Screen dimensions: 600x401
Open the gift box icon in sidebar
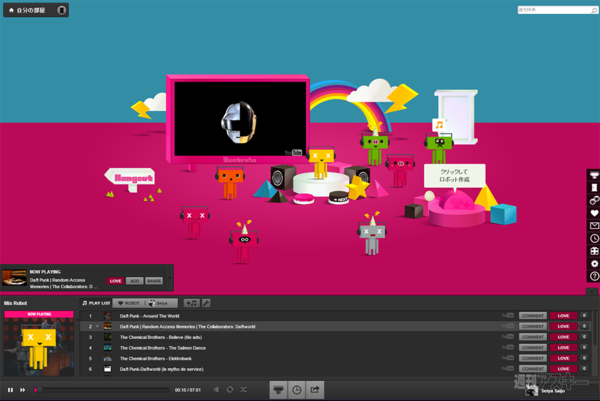(594, 251)
